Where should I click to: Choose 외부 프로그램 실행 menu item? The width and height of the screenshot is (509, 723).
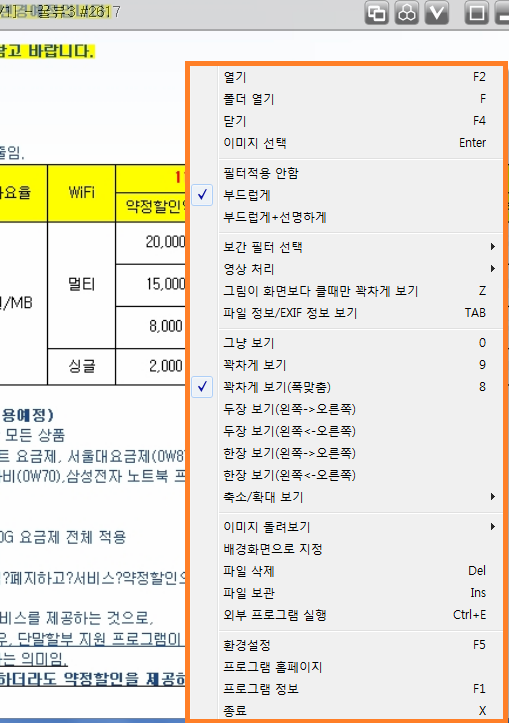pos(361,615)
